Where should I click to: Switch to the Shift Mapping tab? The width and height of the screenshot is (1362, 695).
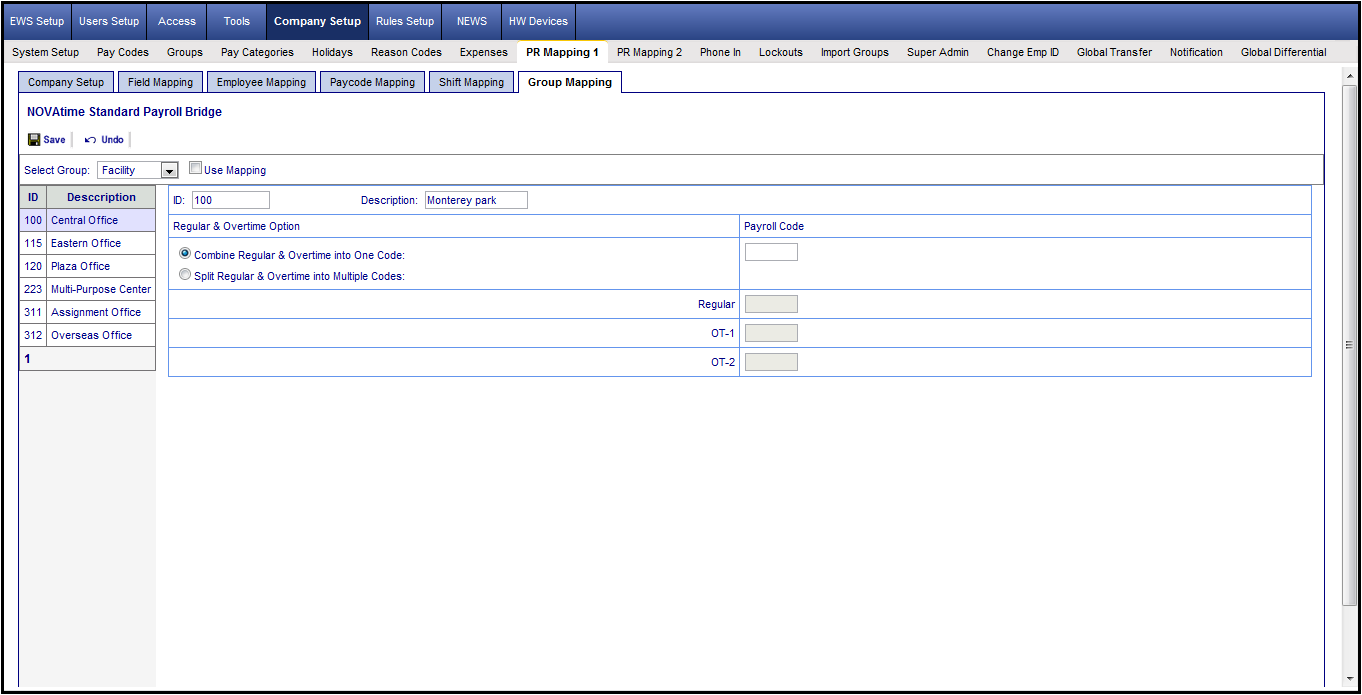tap(472, 82)
